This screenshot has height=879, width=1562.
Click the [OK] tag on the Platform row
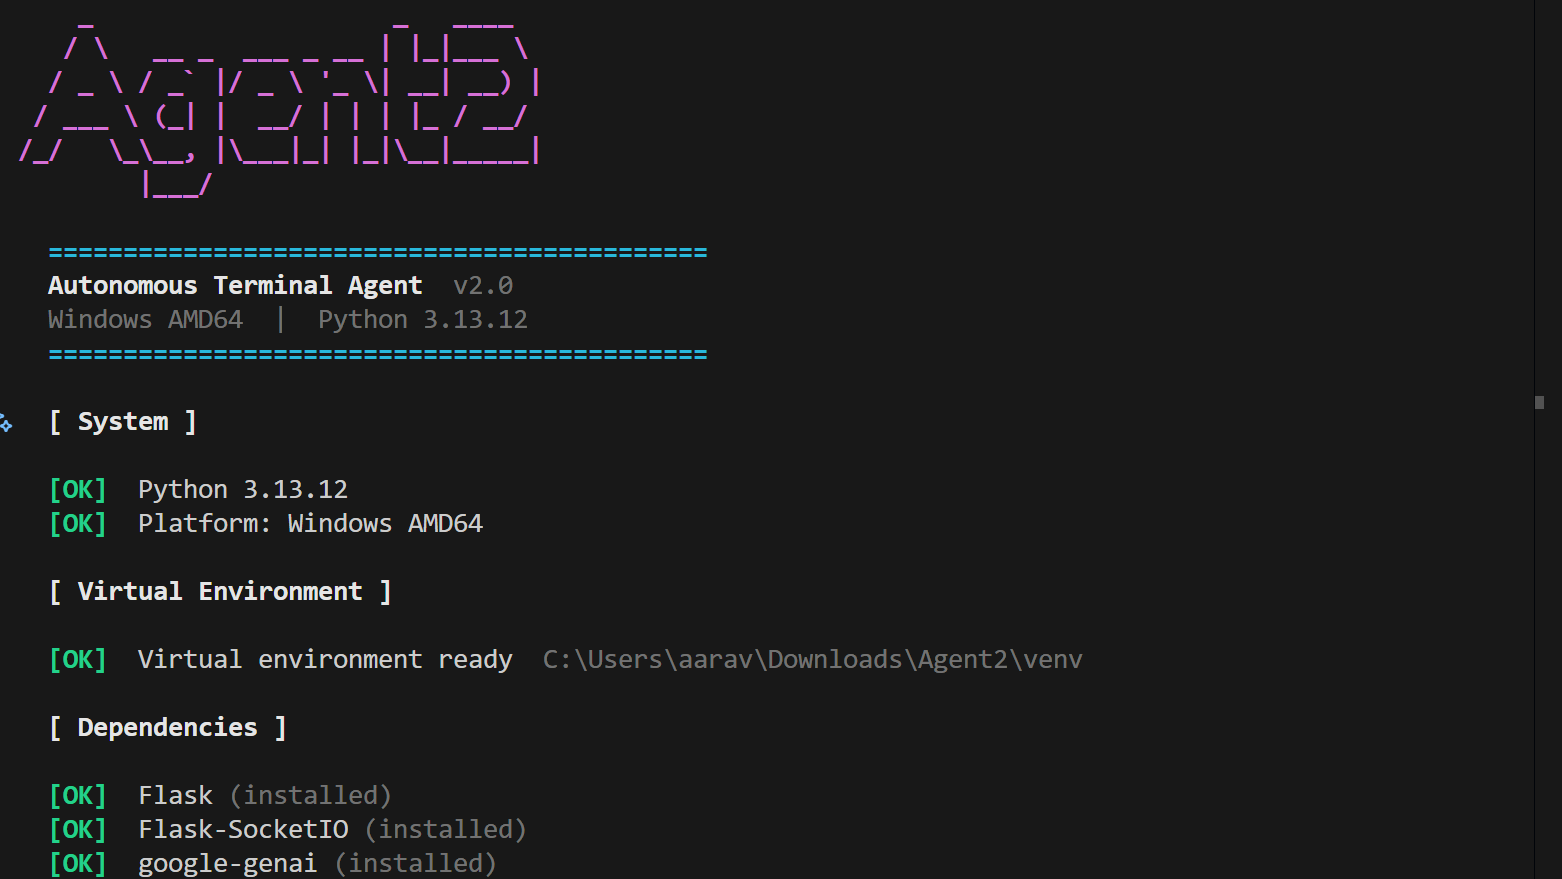pos(78,524)
